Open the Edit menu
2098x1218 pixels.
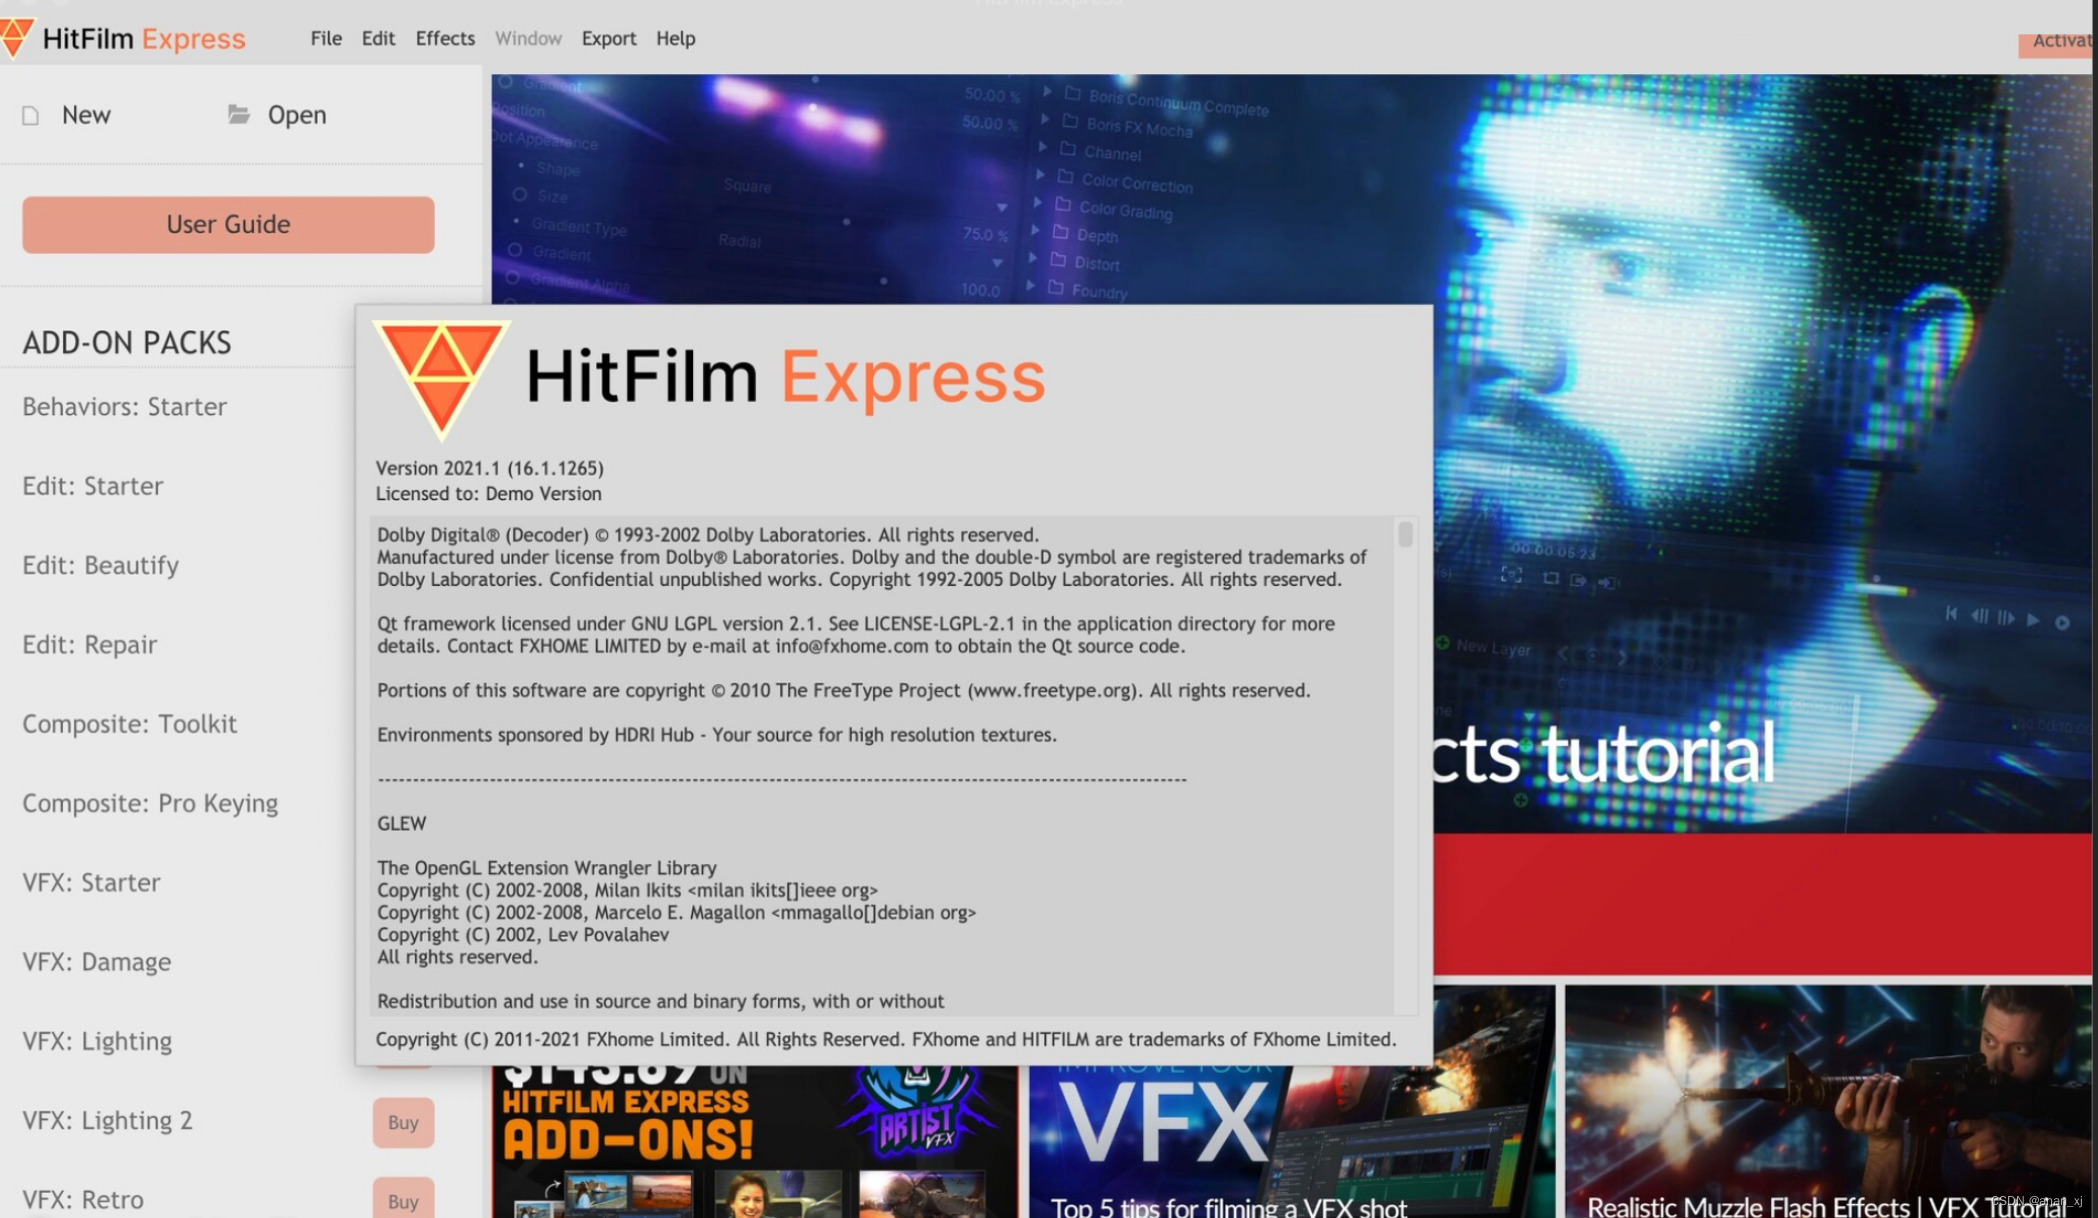[x=378, y=38]
